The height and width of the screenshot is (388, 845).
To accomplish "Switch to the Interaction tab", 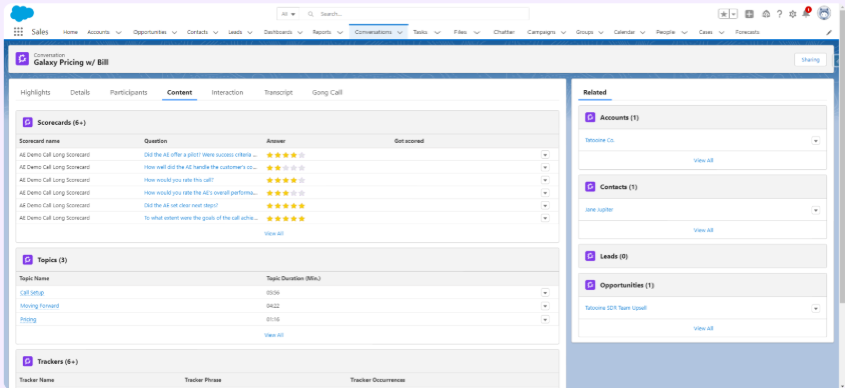I will pyautogui.click(x=227, y=93).
